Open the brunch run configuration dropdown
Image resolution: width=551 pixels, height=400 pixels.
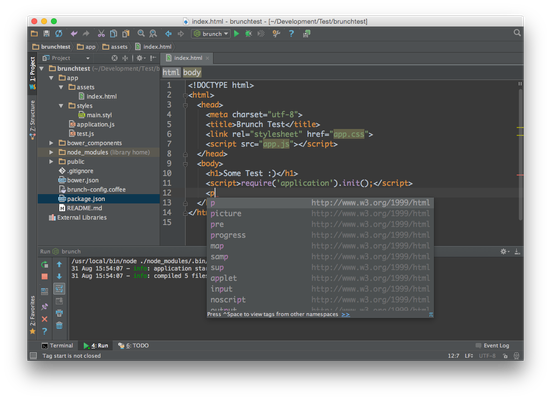point(211,34)
